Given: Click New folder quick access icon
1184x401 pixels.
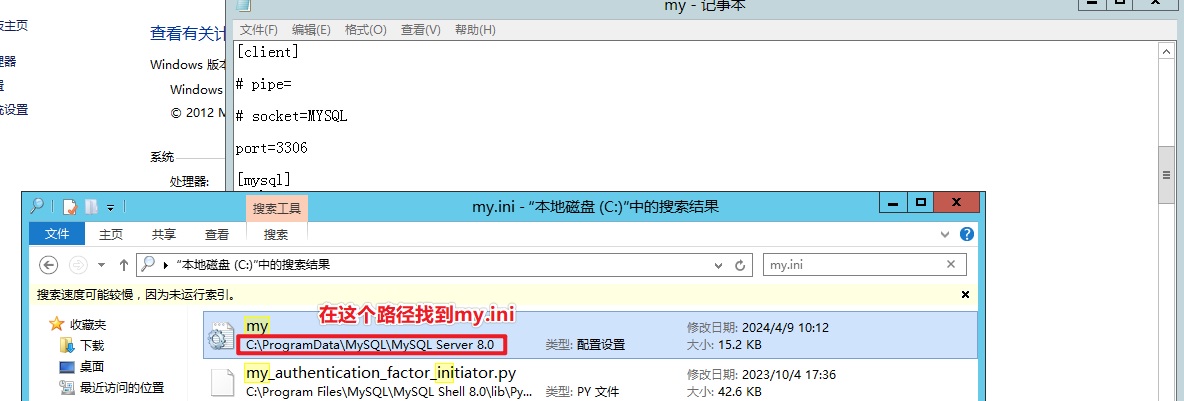Looking at the screenshot, I should click(x=91, y=207).
